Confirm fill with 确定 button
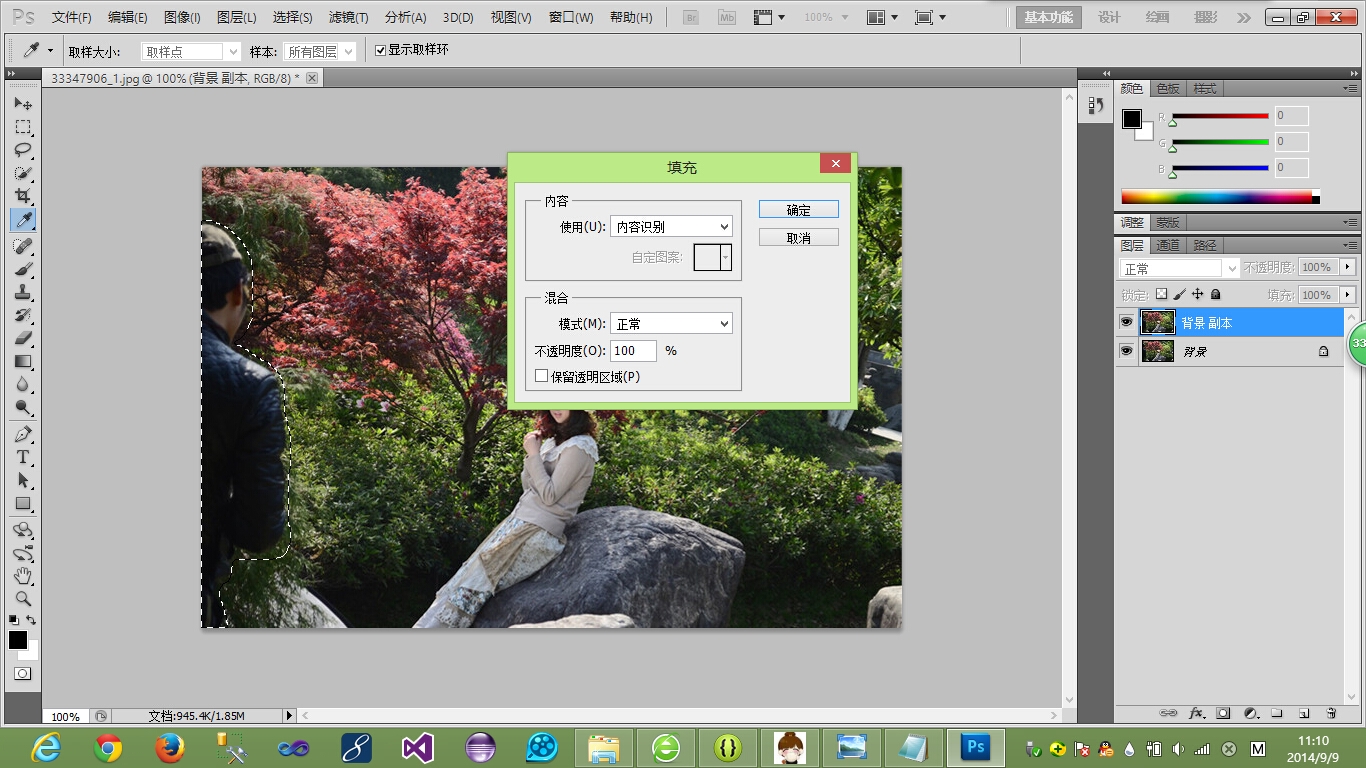 [798, 210]
